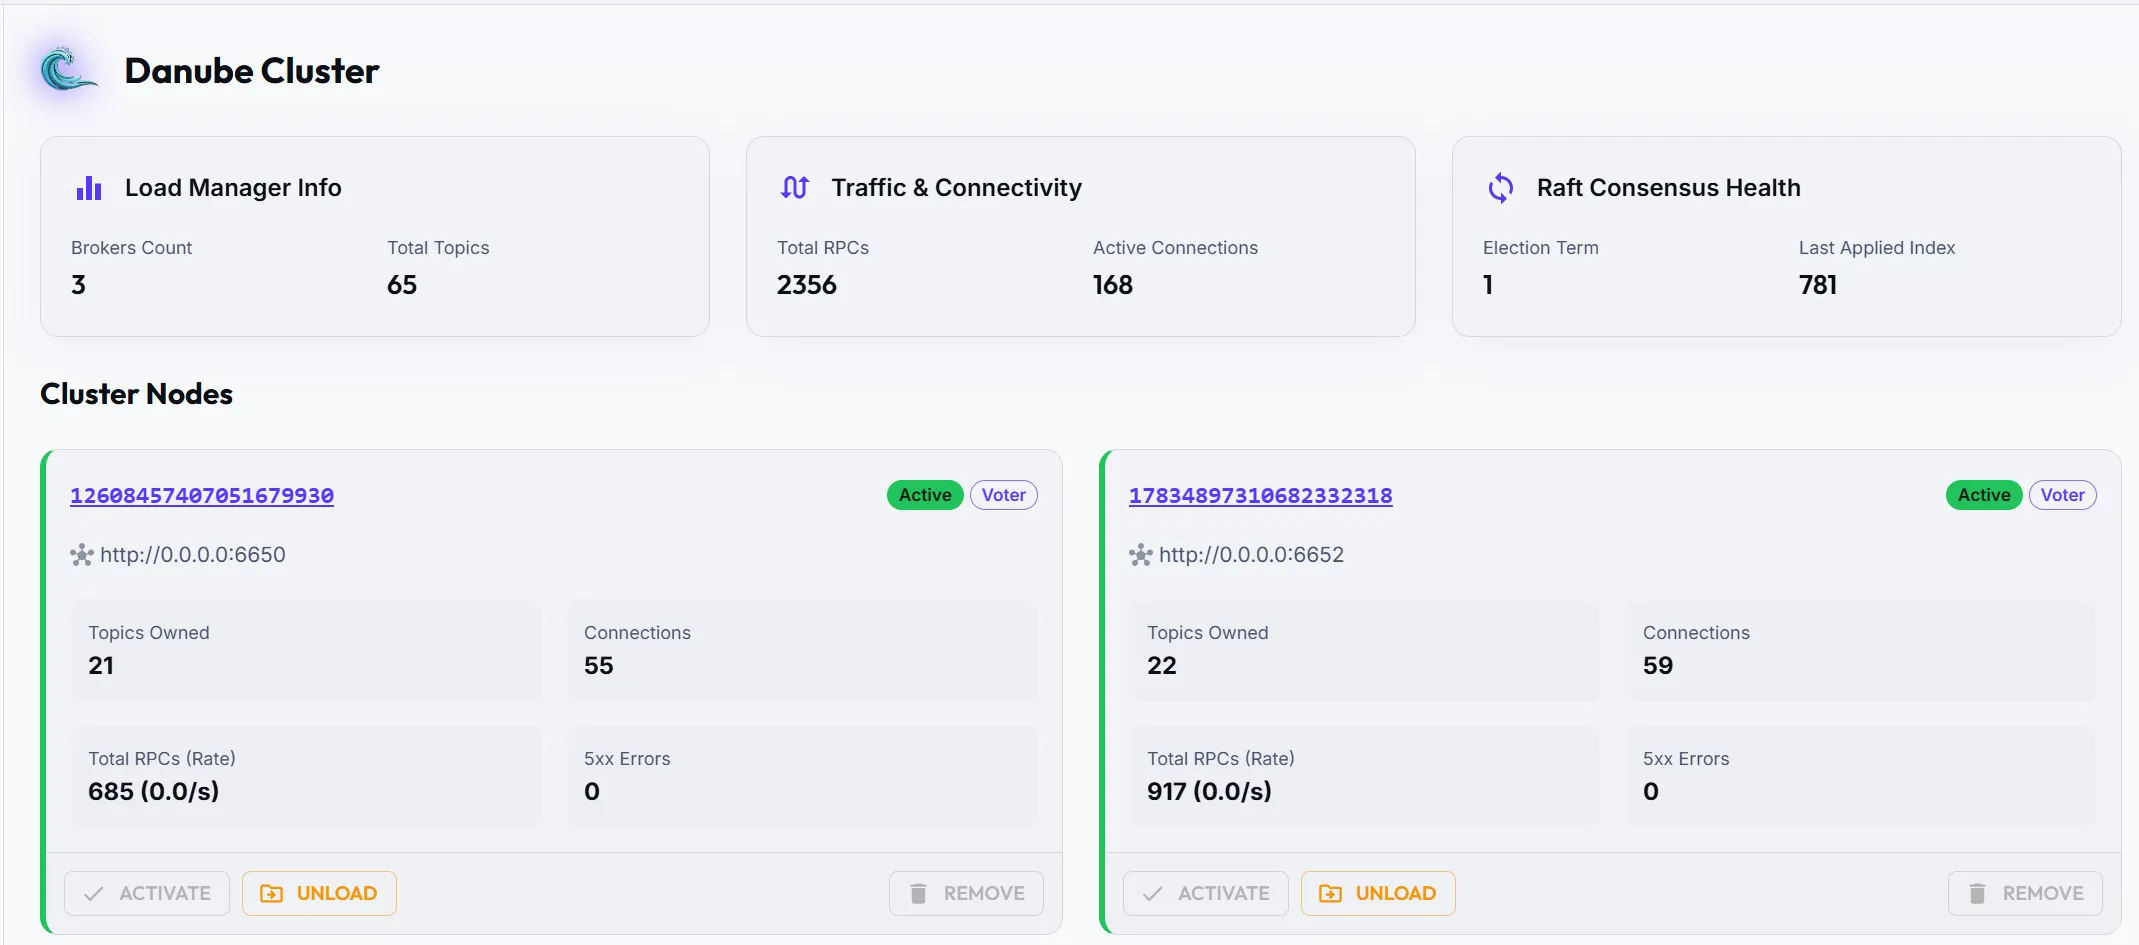Click the Cluster Nodes heading

coord(137,394)
